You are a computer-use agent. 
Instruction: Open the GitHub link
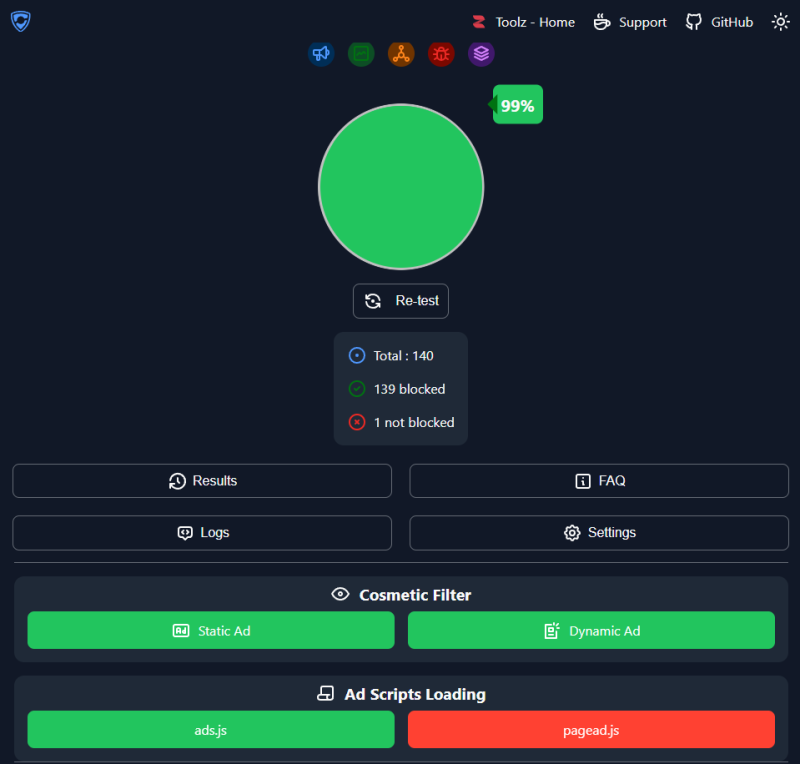coord(719,22)
